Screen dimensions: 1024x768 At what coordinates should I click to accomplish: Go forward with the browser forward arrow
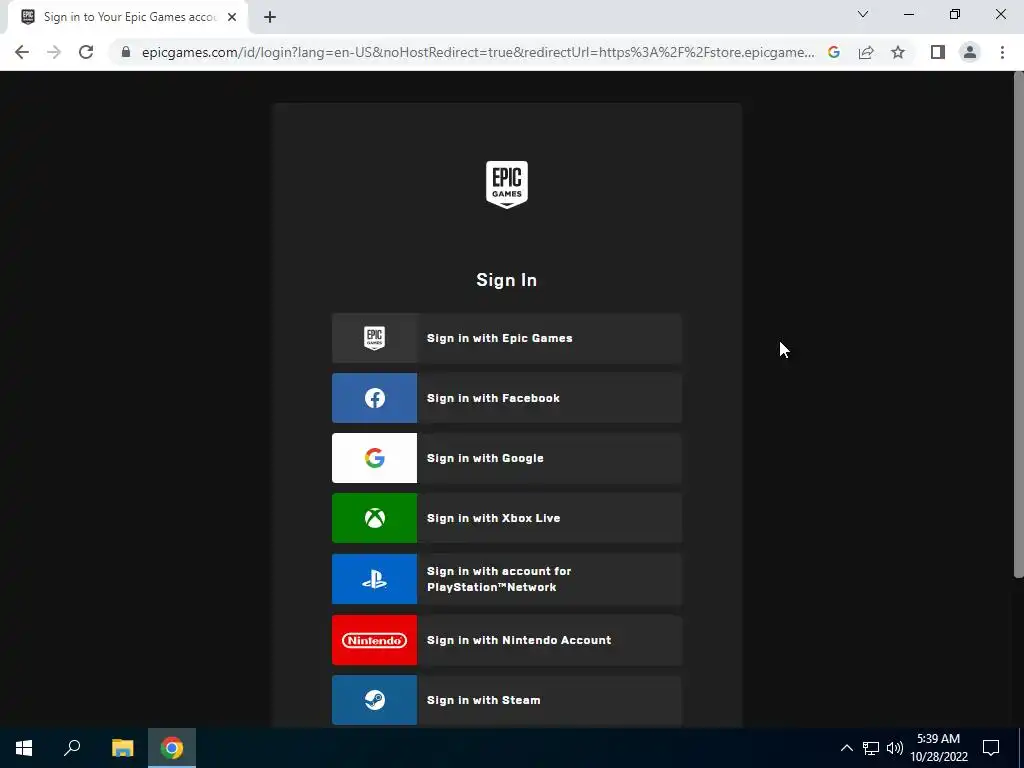[x=54, y=52]
